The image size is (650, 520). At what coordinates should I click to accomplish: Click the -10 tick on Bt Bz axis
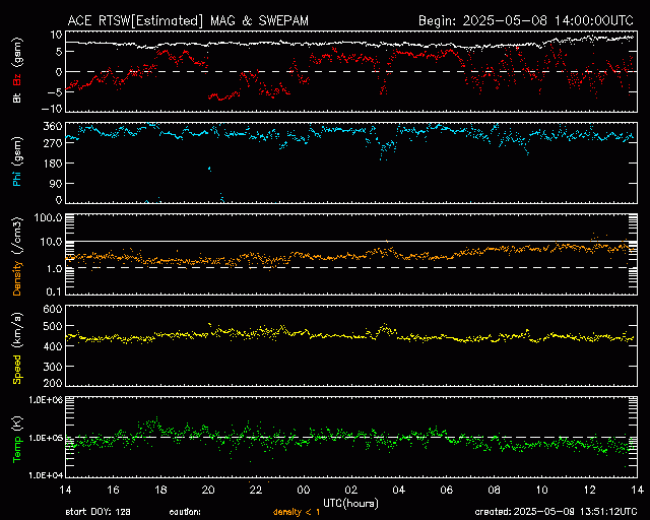pyautogui.click(x=52, y=109)
